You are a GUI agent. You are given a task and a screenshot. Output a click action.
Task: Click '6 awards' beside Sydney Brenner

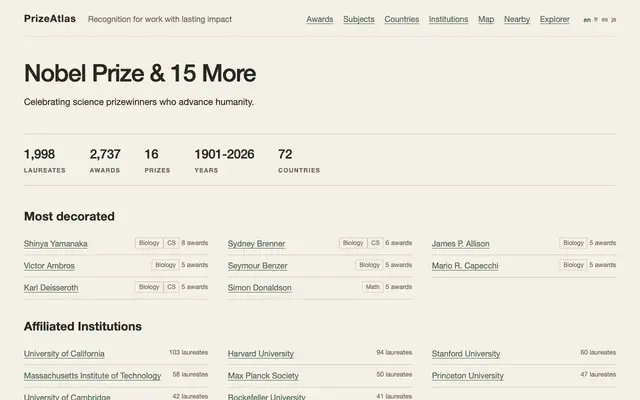click(399, 243)
